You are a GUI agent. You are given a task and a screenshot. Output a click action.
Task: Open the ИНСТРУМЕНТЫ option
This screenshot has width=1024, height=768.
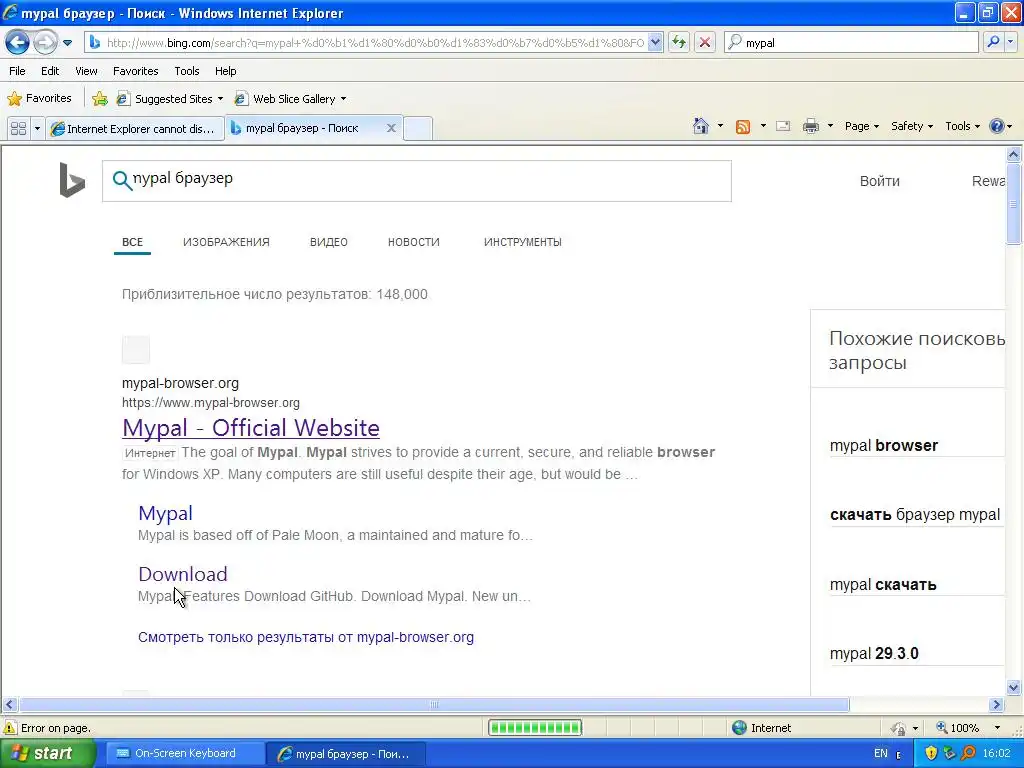point(522,242)
